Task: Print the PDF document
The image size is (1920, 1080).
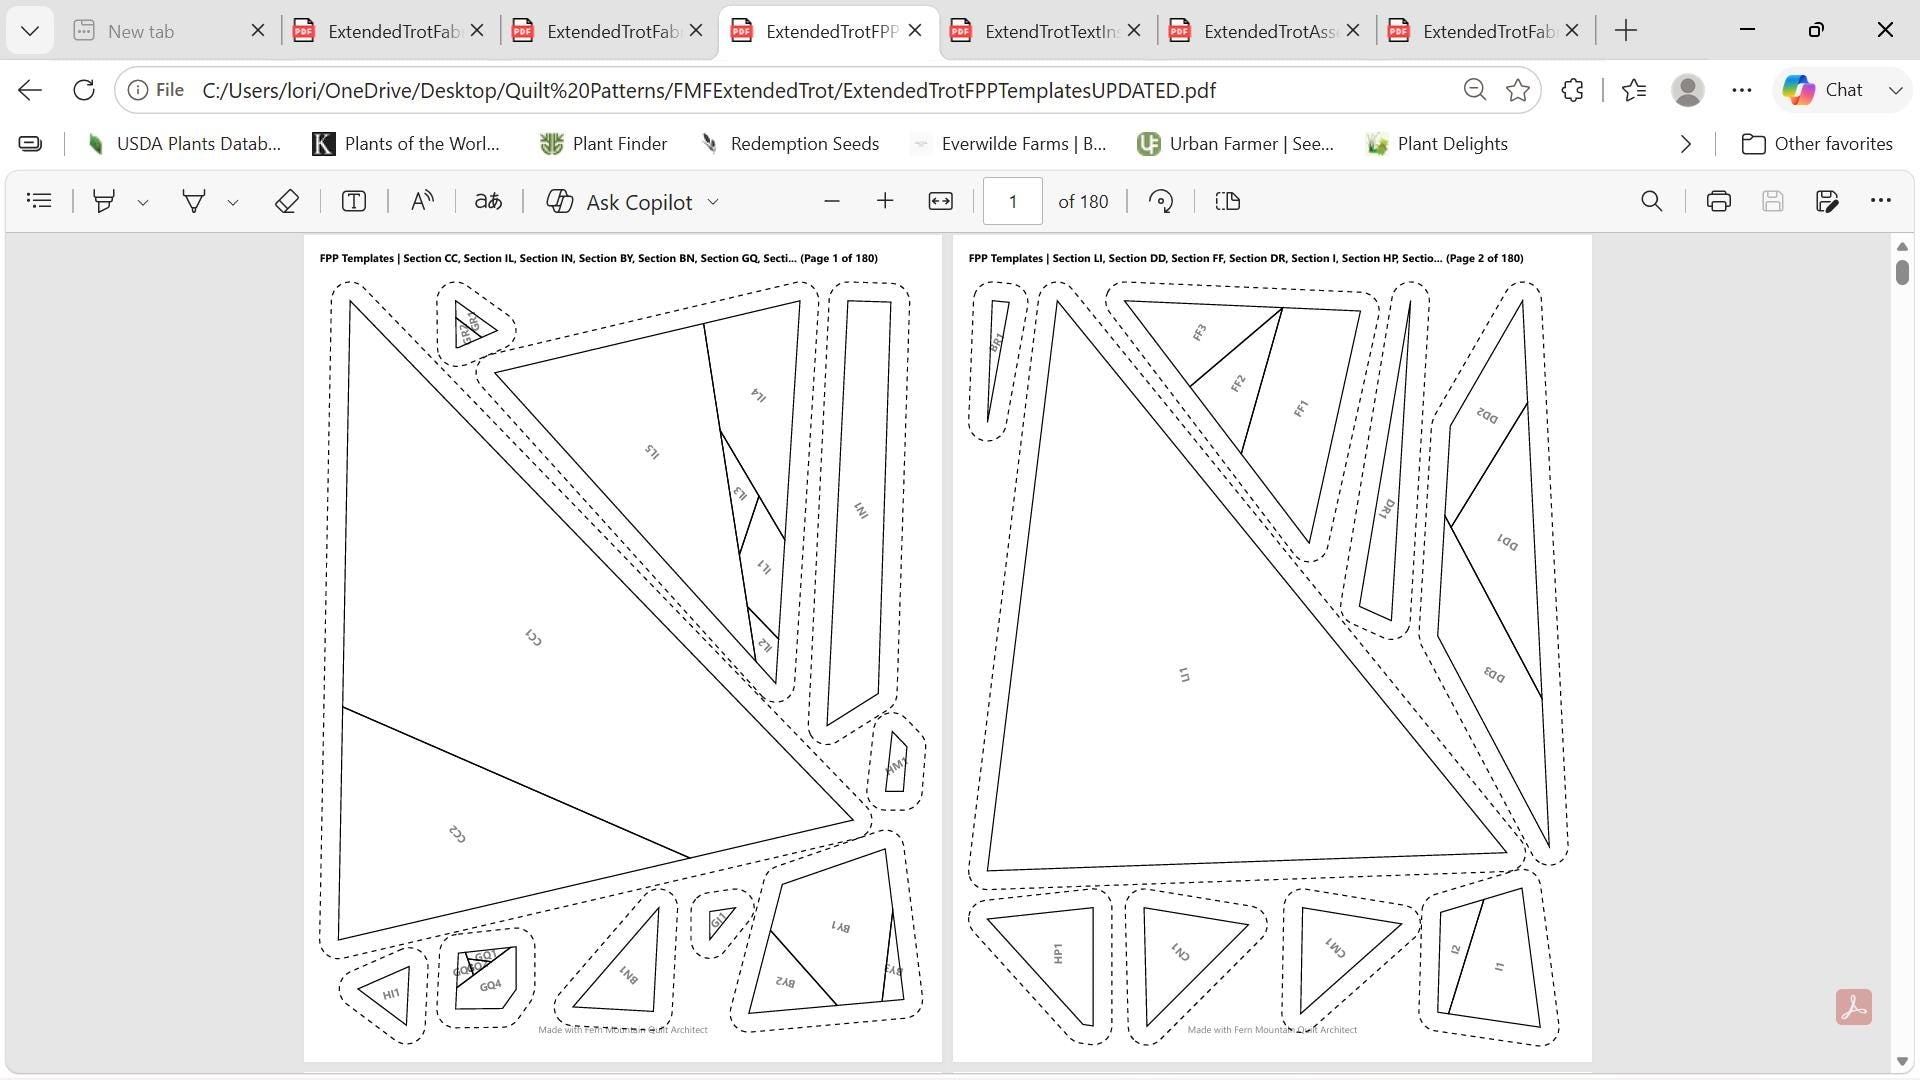Action: tap(1719, 201)
